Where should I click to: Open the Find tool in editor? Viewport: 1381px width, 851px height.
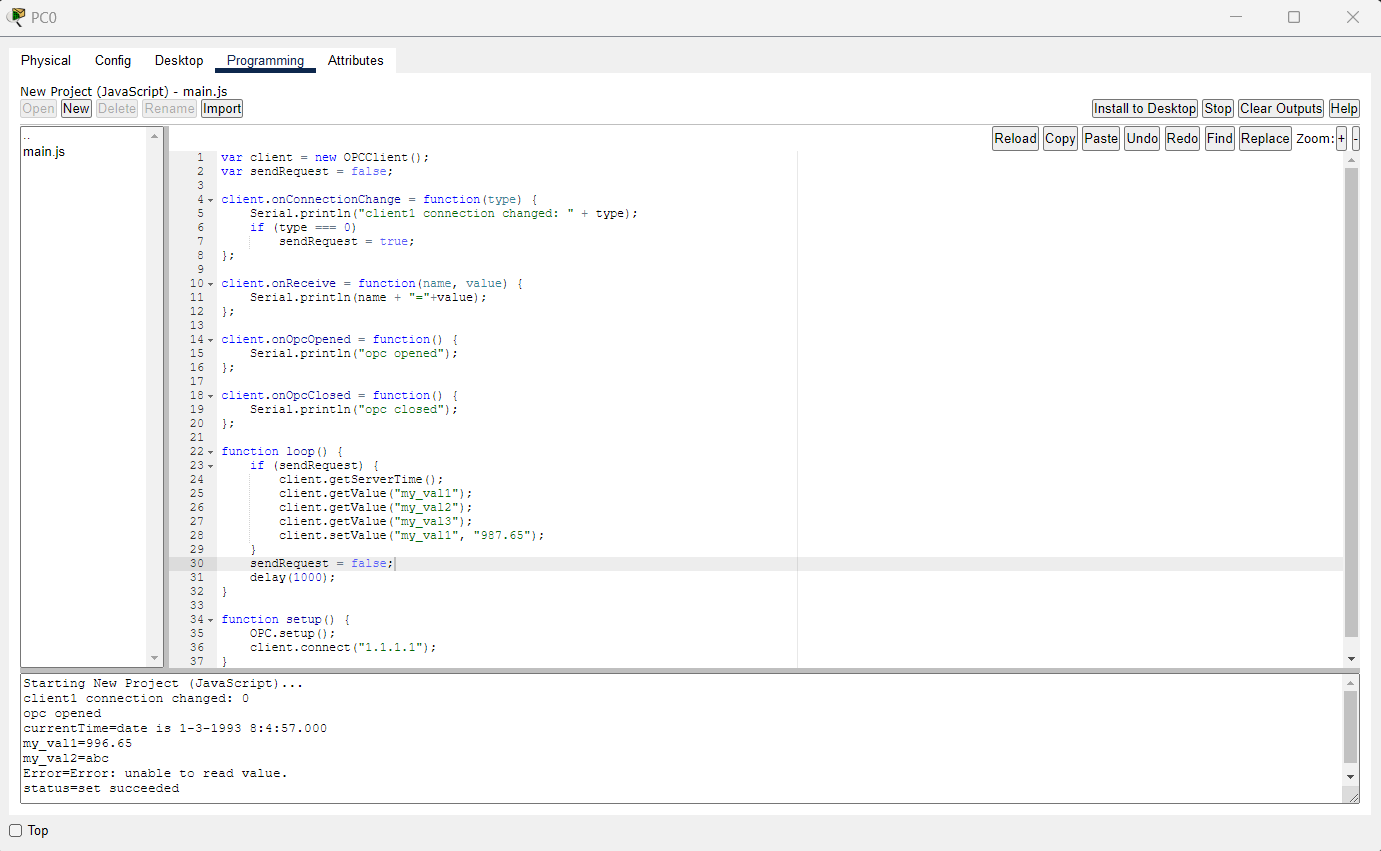[1219, 139]
